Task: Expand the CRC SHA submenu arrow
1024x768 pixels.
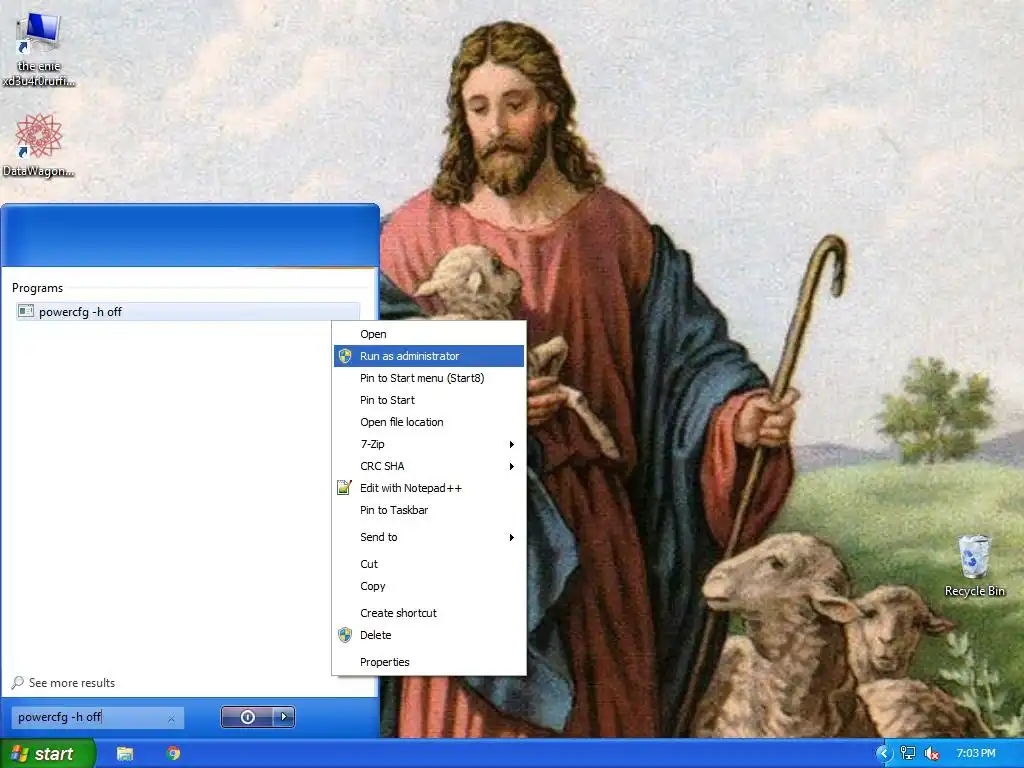Action: pyautogui.click(x=511, y=466)
